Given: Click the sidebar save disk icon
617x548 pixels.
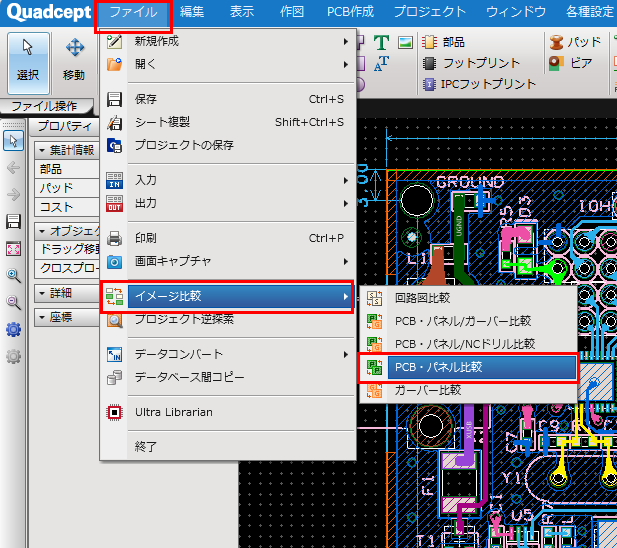Looking at the screenshot, I should (x=13, y=222).
